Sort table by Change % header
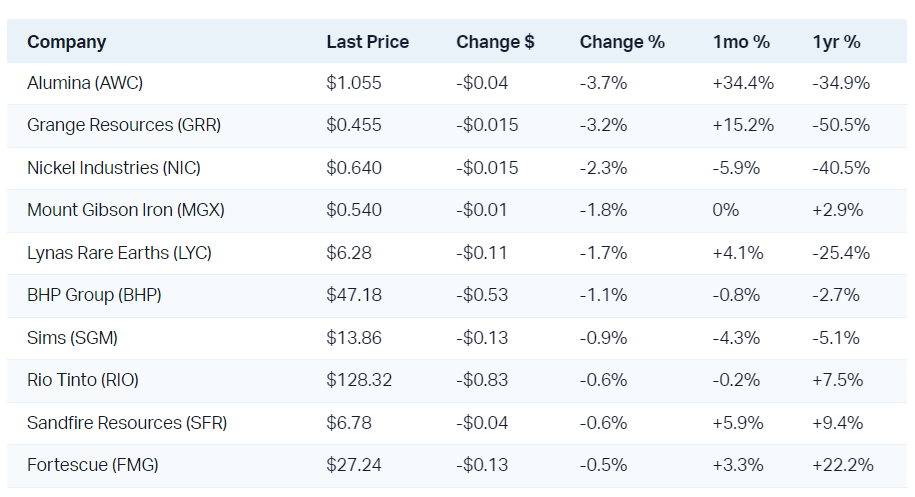Image resolution: width=915 pixels, height=497 pixels. (x=621, y=42)
